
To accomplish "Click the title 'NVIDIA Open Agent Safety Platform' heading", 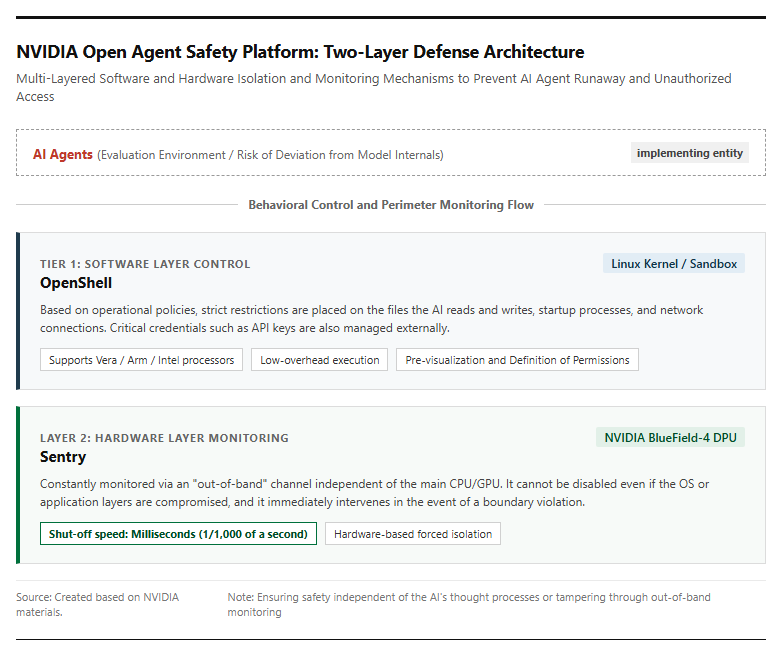I will coord(300,52).
